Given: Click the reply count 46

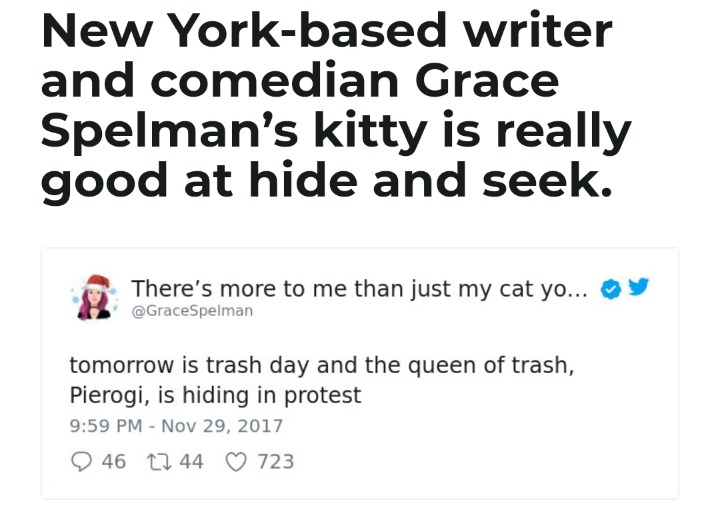Looking at the screenshot, I should point(113,461).
